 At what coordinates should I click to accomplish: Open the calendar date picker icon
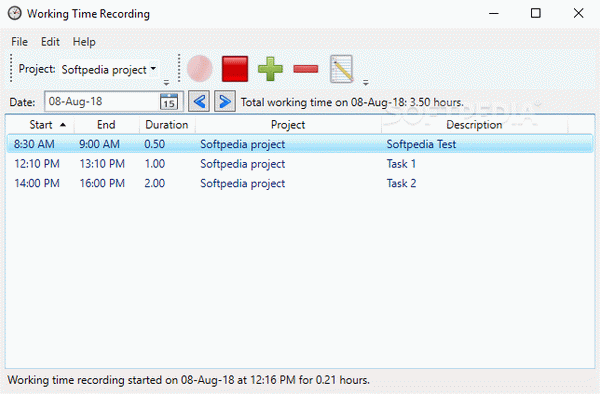pos(169,102)
